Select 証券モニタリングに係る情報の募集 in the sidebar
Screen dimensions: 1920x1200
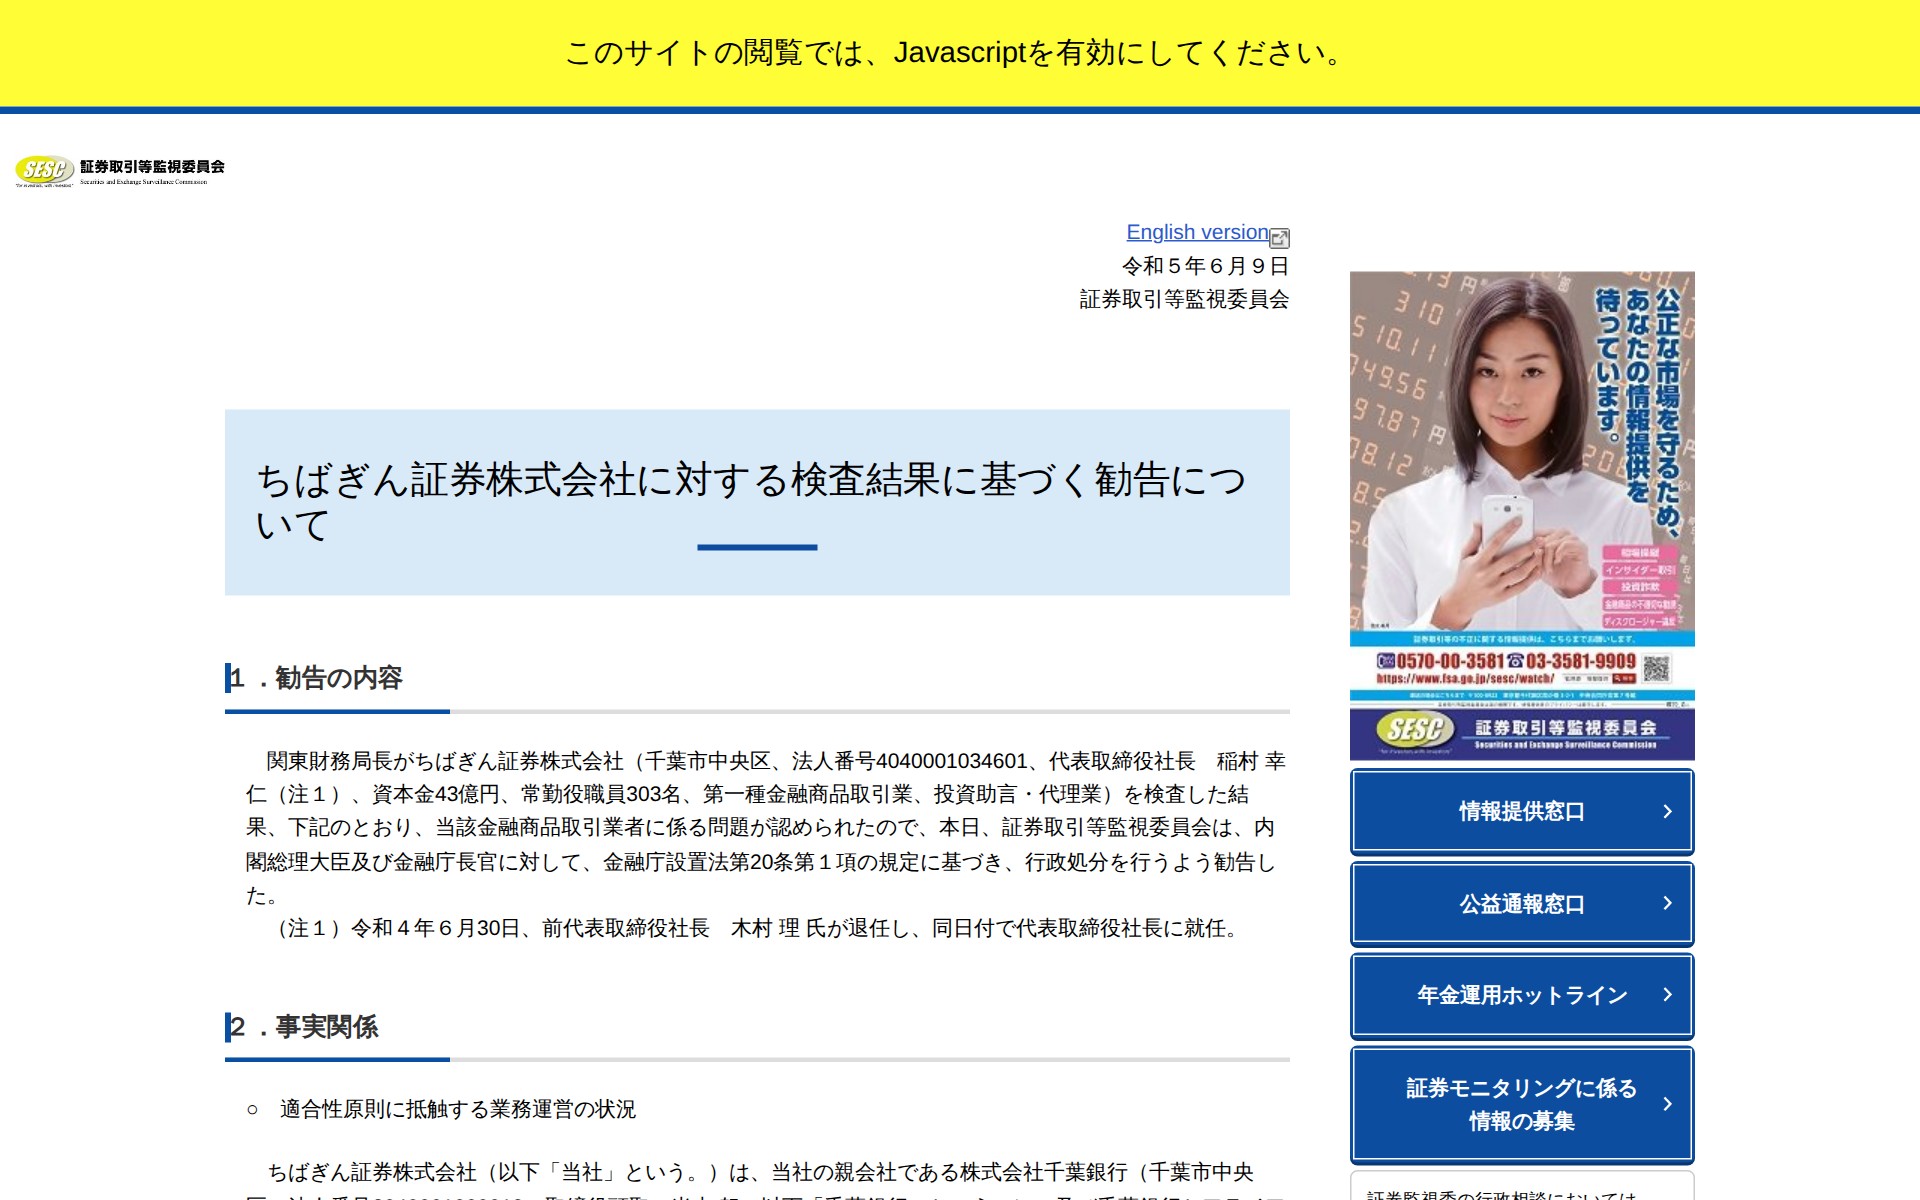pyautogui.click(x=1521, y=1104)
